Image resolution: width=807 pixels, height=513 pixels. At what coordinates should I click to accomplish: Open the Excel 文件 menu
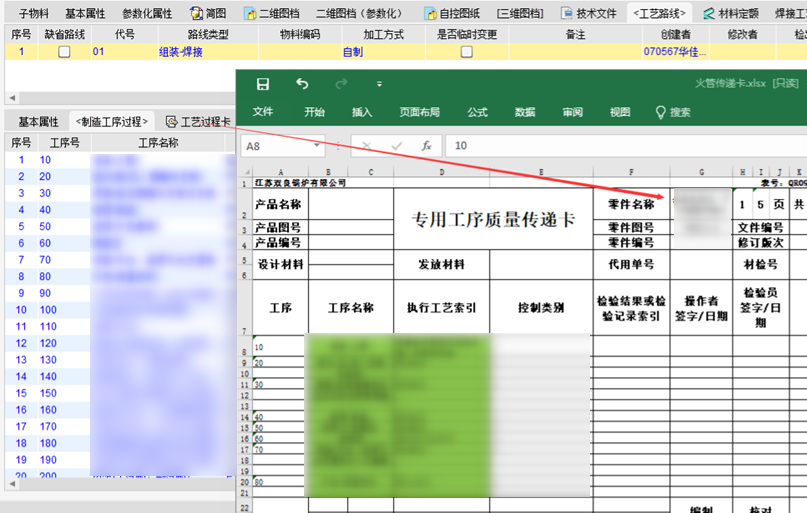pyautogui.click(x=262, y=112)
